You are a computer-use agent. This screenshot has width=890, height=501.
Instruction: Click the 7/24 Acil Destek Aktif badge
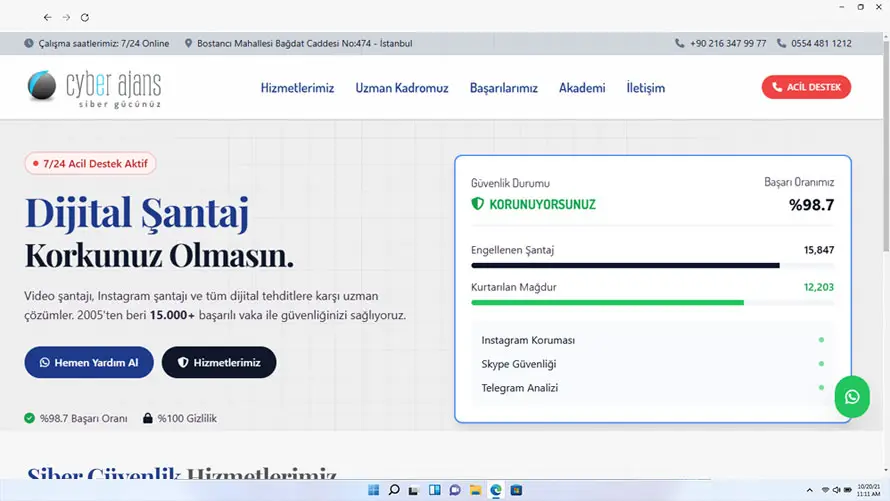point(90,163)
